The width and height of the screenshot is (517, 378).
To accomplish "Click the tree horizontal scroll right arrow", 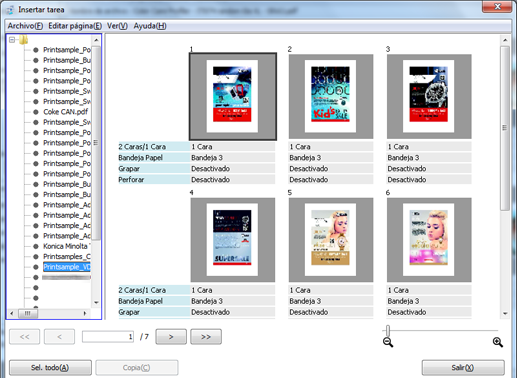I will [85, 313].
